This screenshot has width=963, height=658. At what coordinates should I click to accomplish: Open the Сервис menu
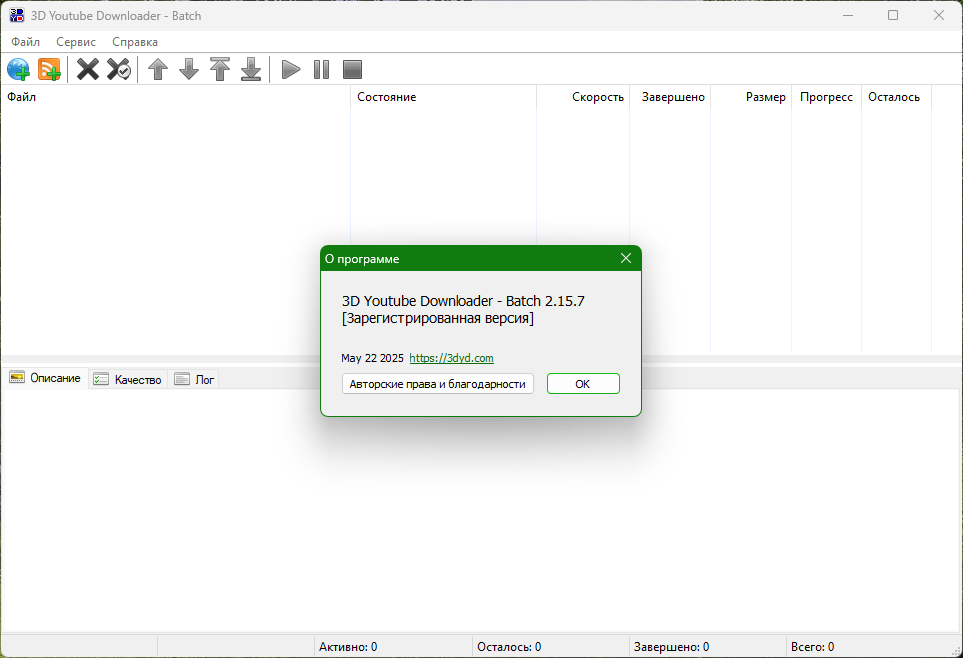(x=76, y=42)
